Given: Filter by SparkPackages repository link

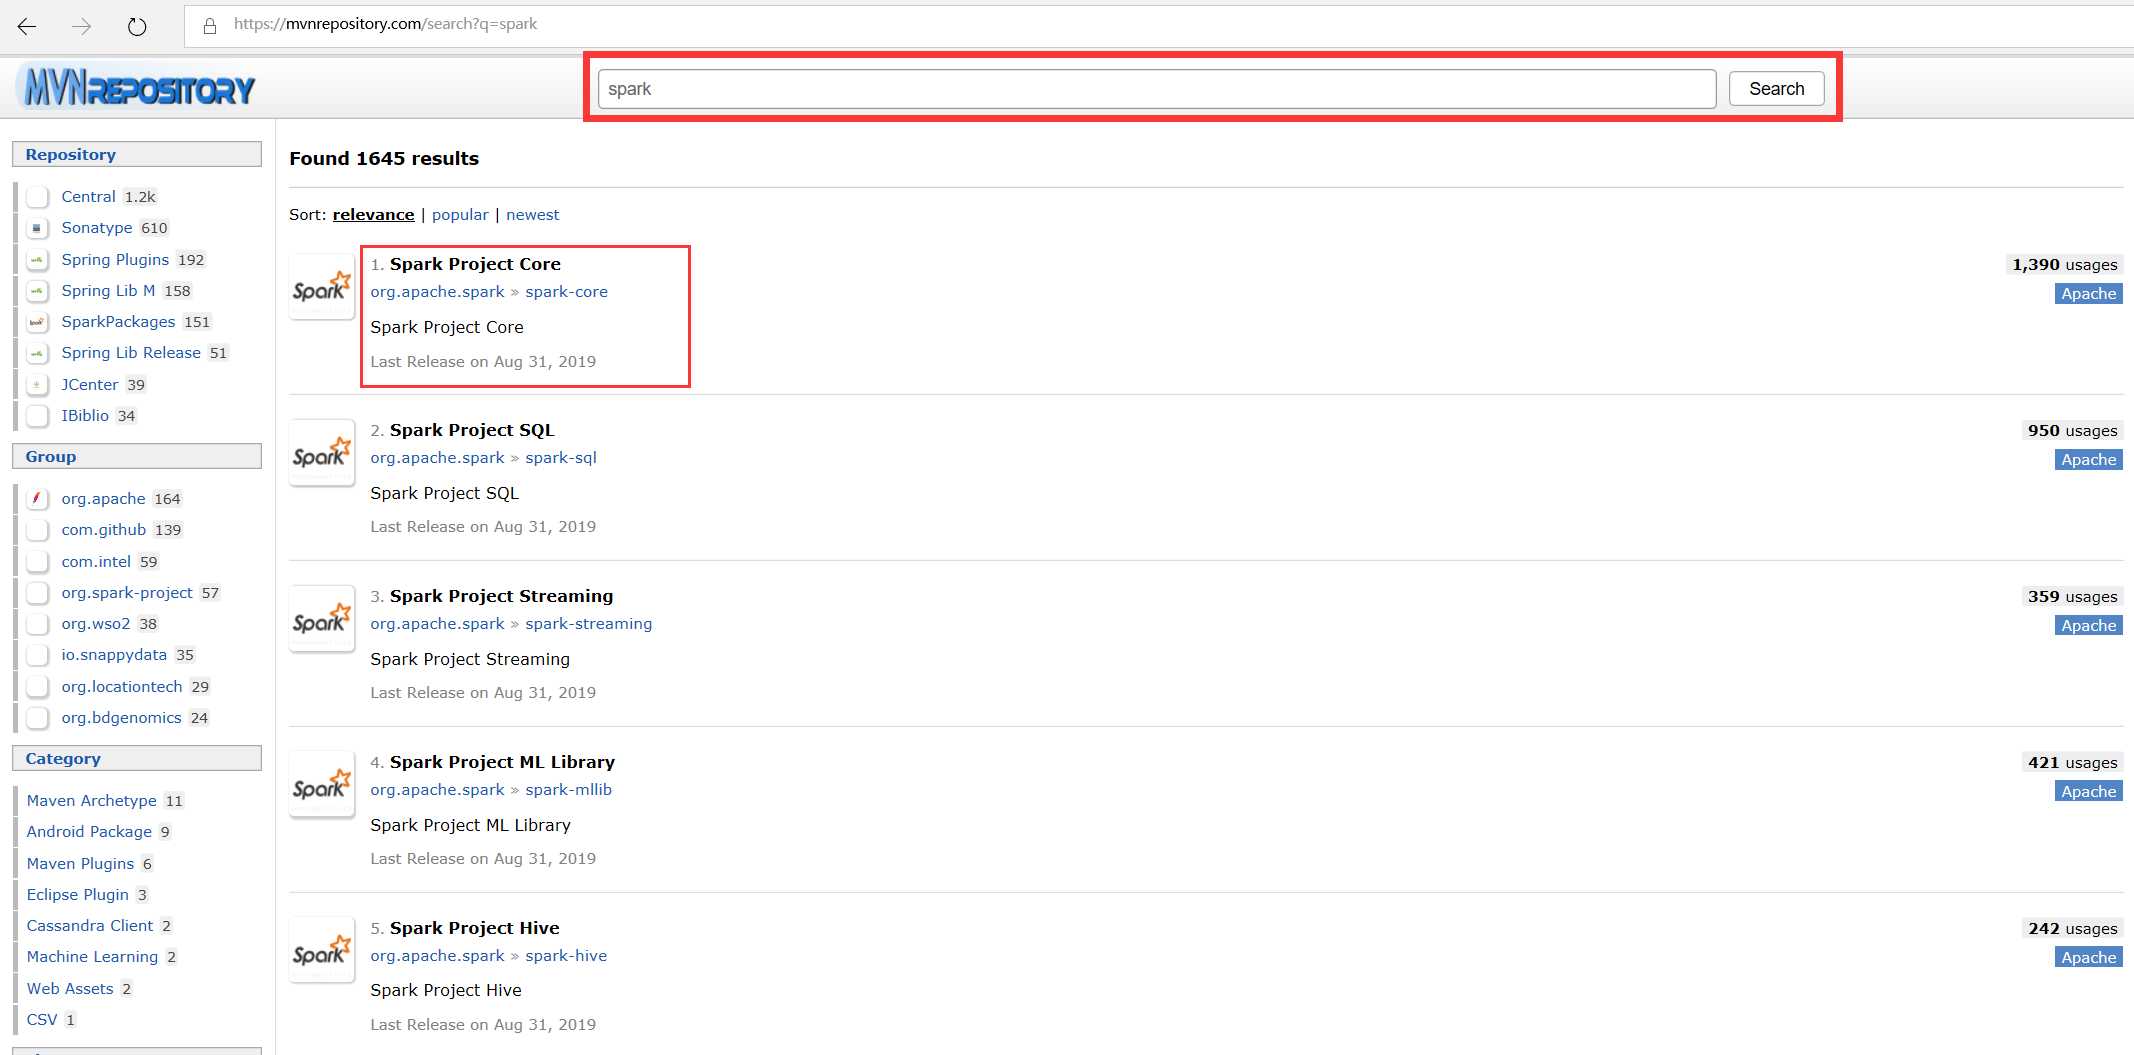Looking at the screenshot, I should click(118, 322).
